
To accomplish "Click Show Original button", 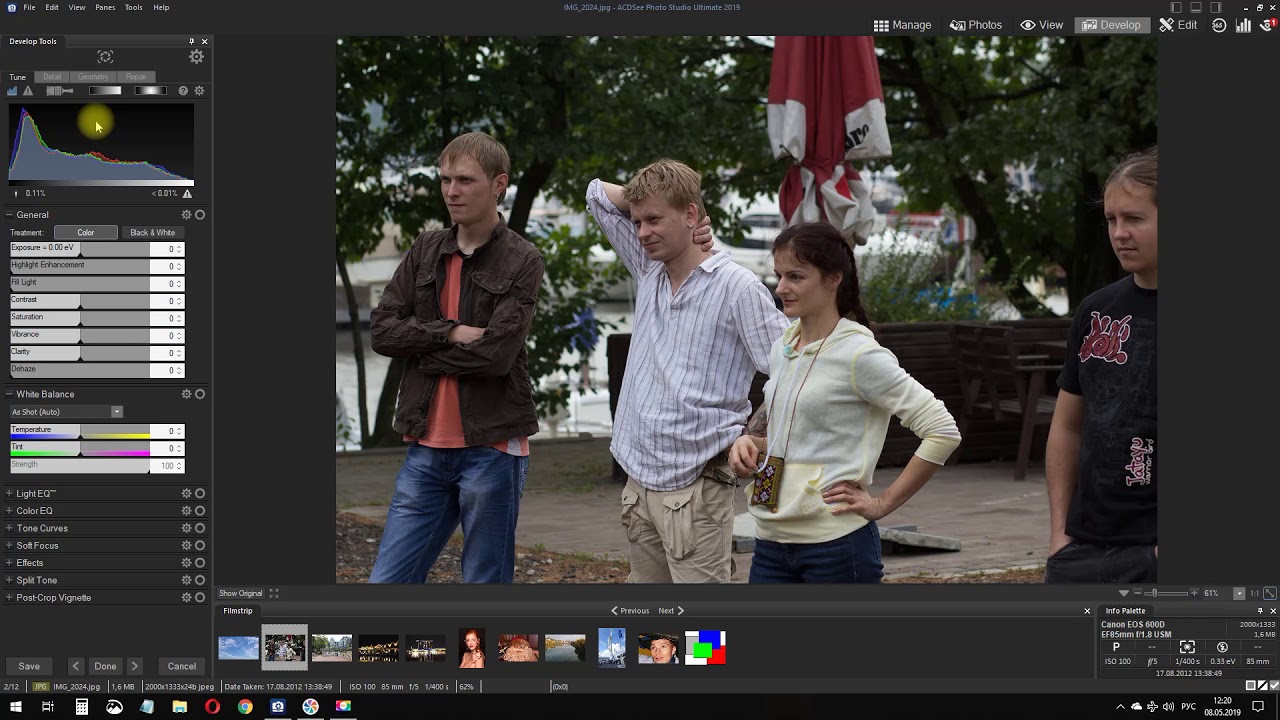I will point(240,593).
